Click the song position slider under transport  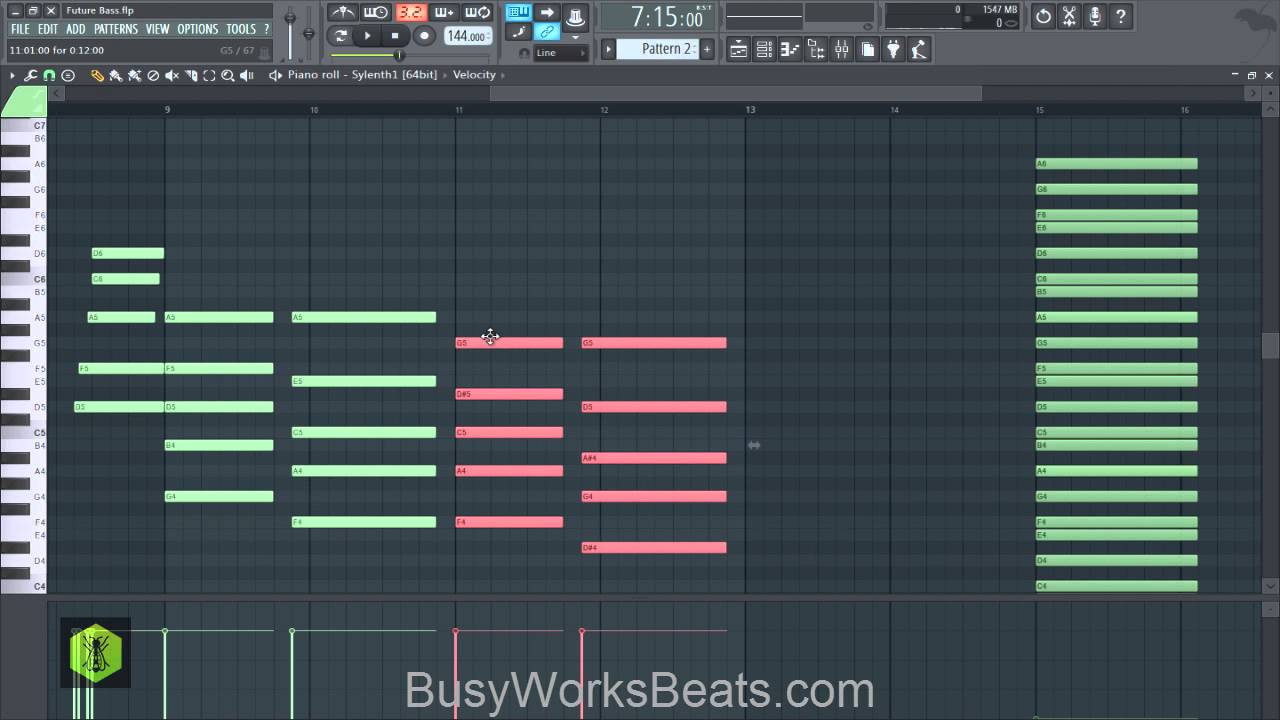400,55
